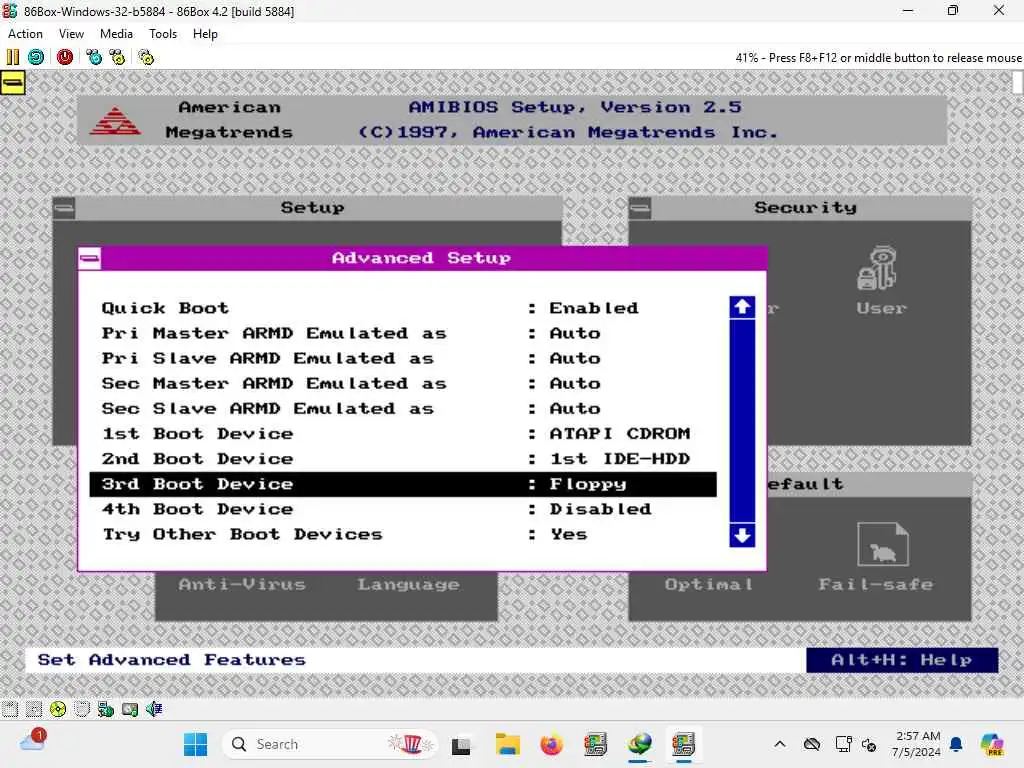Click the User label in Security
Image resolution: width=1024 pixels, height=768 pixels.
[882, 308]
